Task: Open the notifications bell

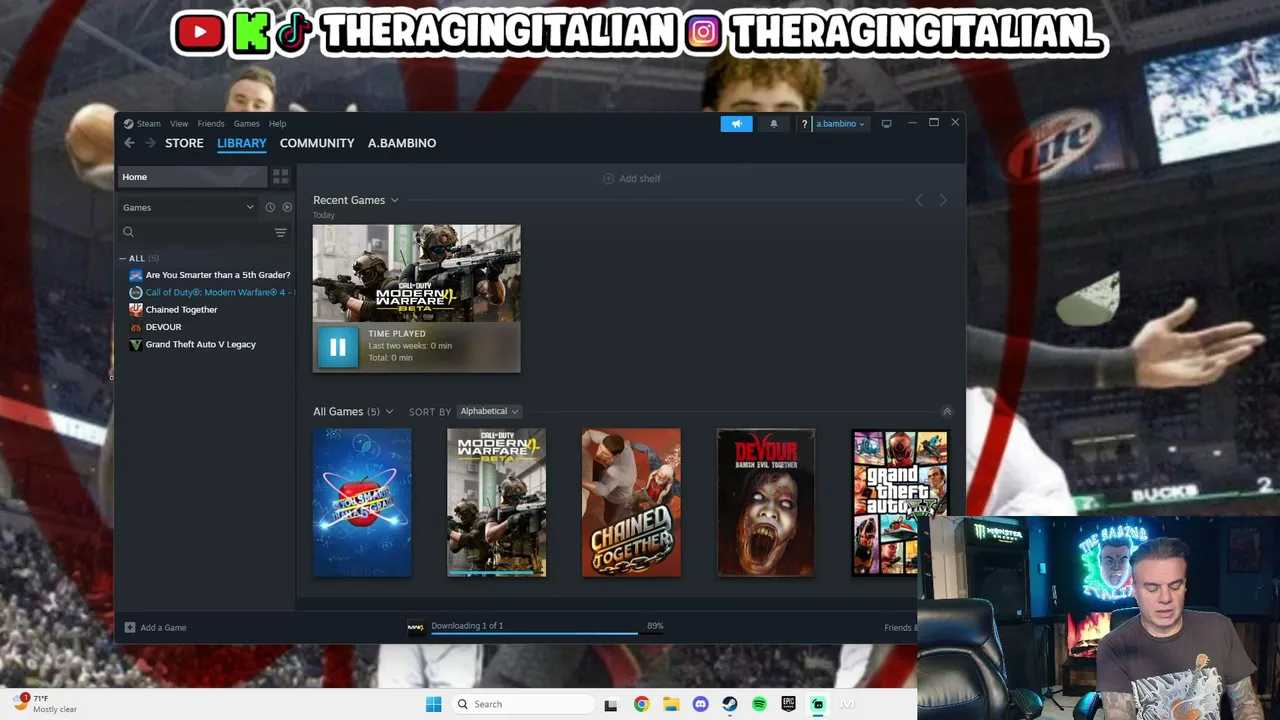Action: pos(773,124)
